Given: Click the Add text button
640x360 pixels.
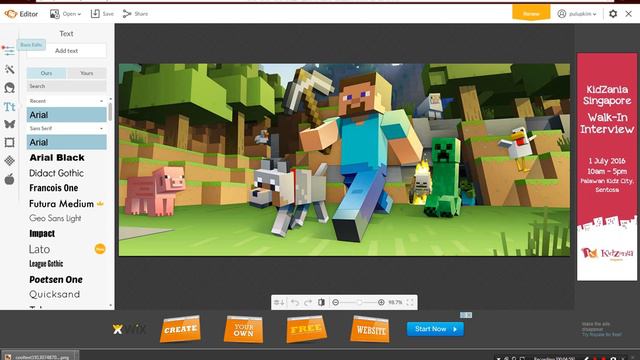Looking at the screenshot, I should [x=67, y=51].
